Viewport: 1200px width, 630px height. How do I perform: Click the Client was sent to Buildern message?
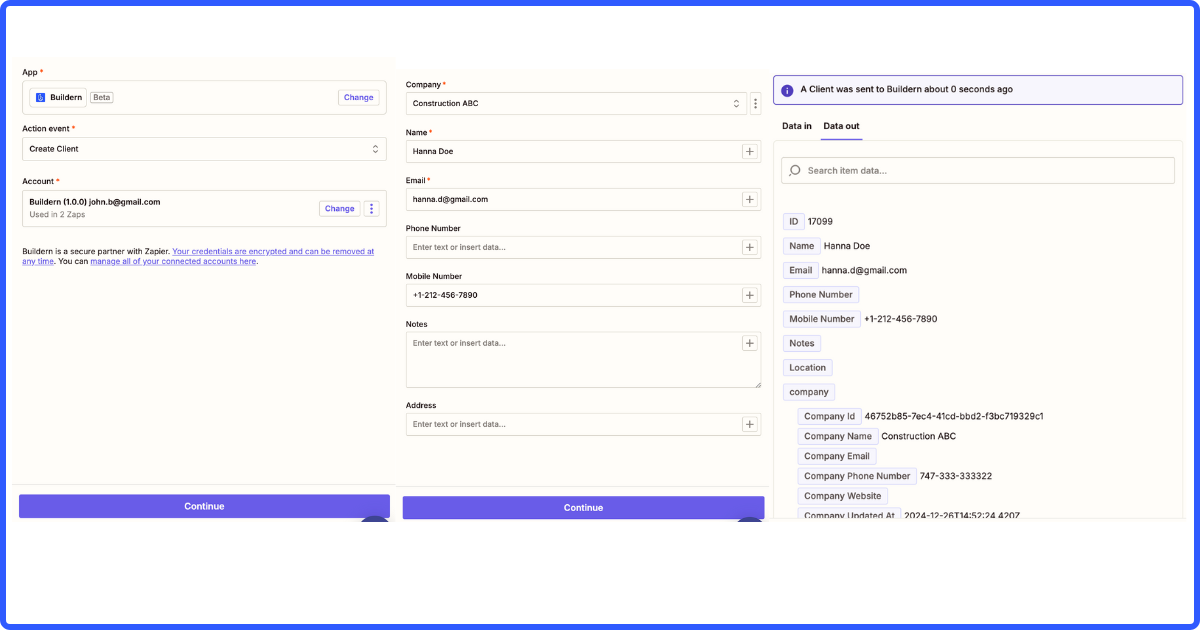907,90
